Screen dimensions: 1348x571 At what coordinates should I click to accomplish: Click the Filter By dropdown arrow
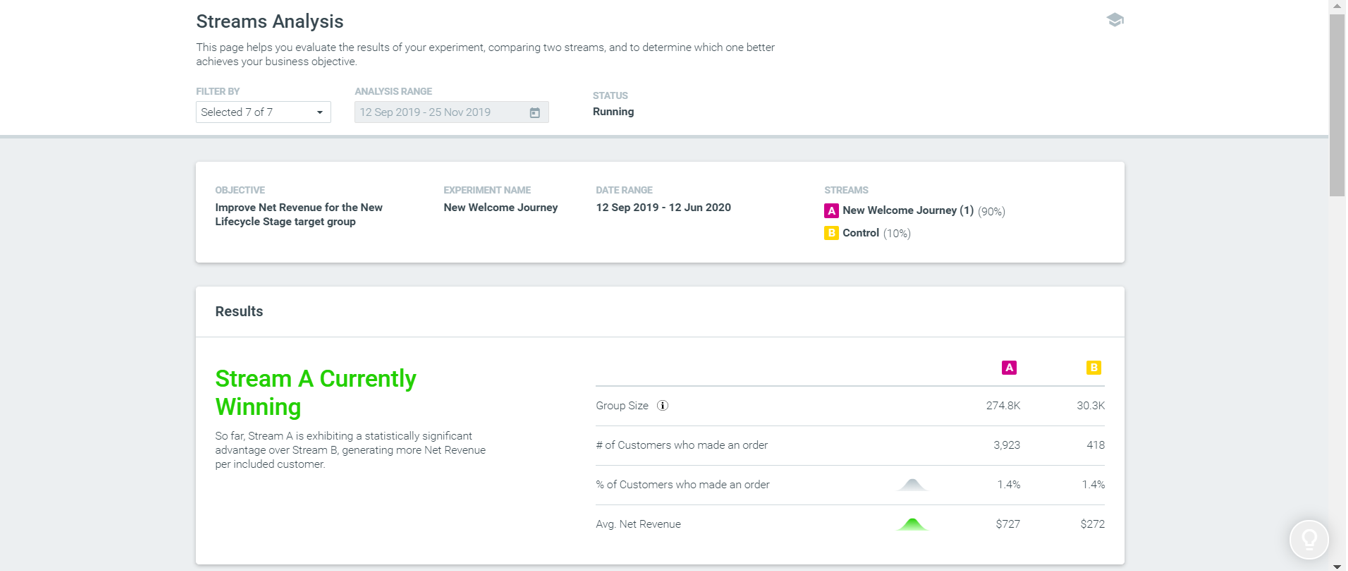point(320,113)
